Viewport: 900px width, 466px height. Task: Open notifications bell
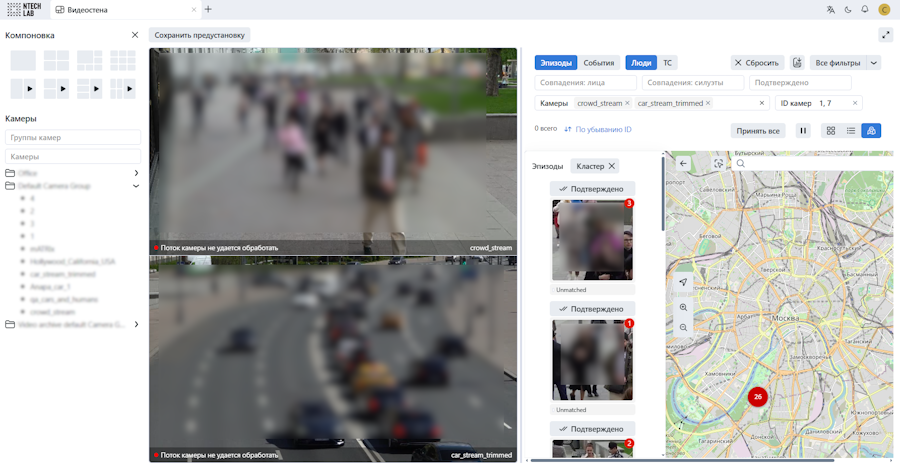[865, 10]
